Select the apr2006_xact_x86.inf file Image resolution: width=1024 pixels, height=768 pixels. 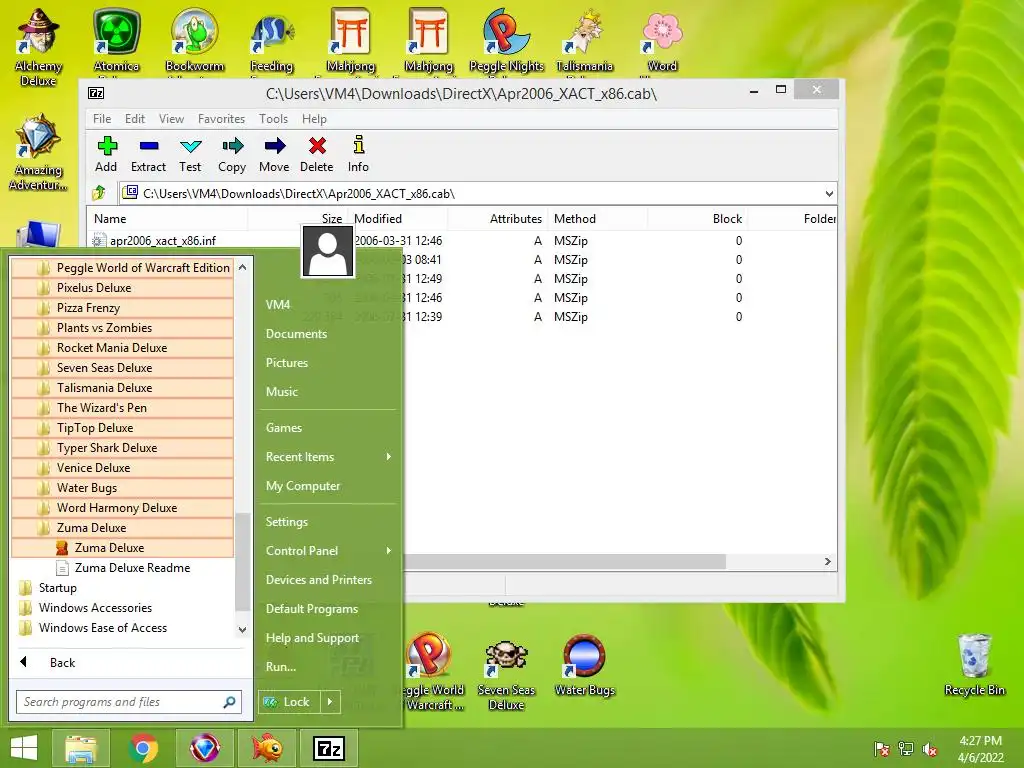tap(163, 240)
